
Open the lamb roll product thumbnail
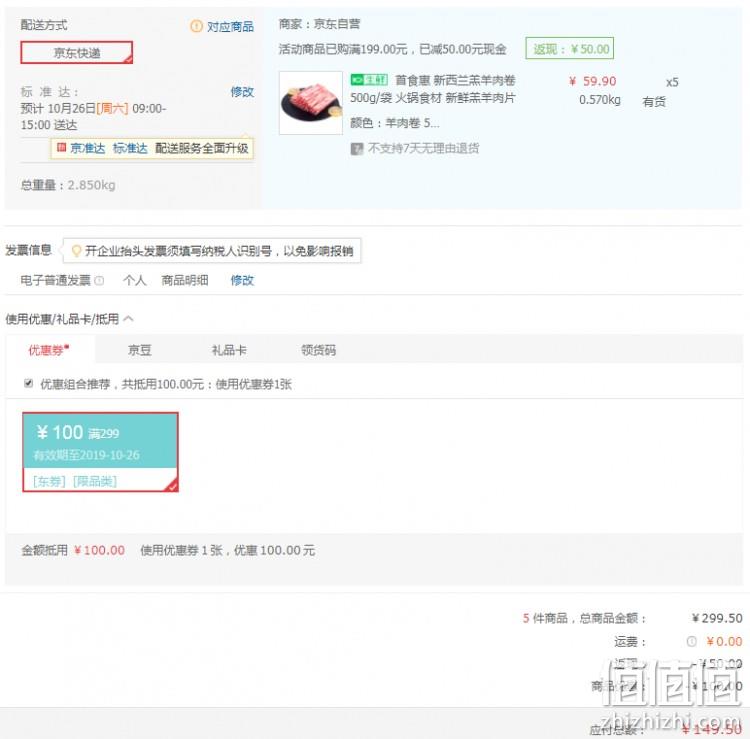tap(311, 103)
